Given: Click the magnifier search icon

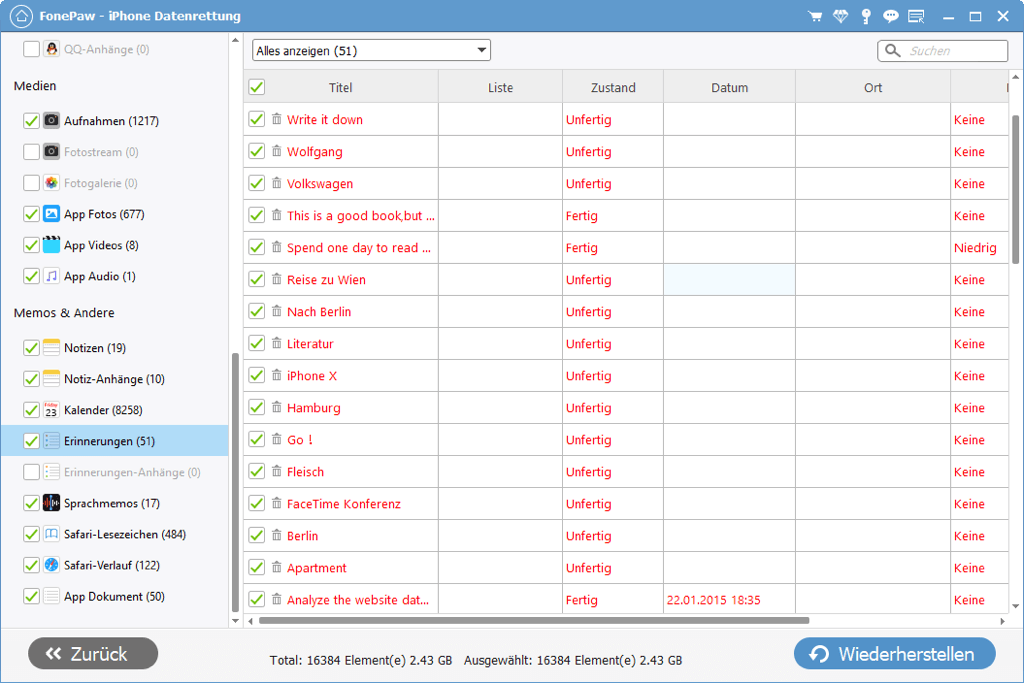Looking at the screenshot, I should (x=893, y=50).
